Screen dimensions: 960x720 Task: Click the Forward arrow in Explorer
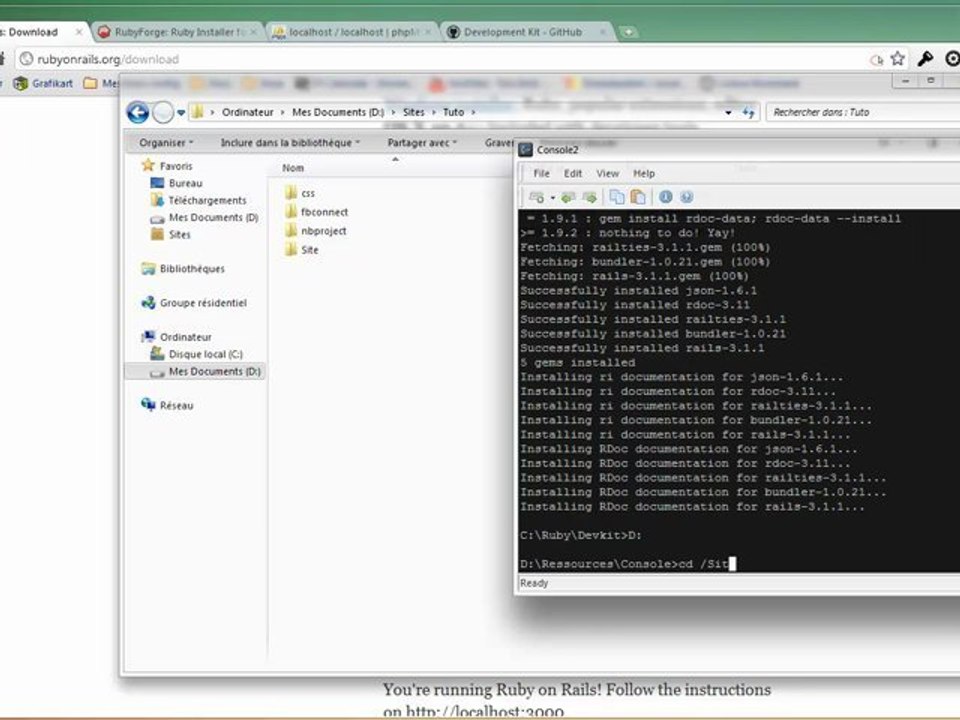[163, 113]
